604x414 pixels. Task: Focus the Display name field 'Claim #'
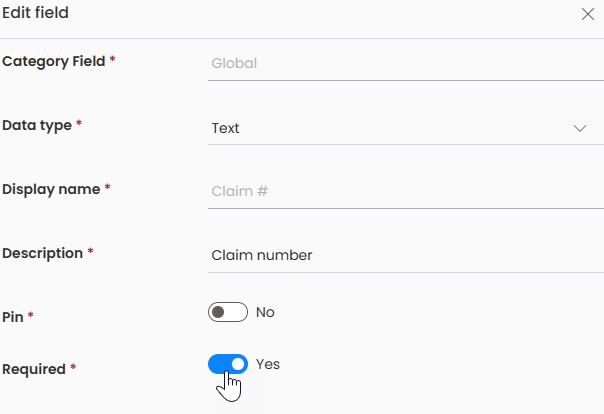(406, 191)
